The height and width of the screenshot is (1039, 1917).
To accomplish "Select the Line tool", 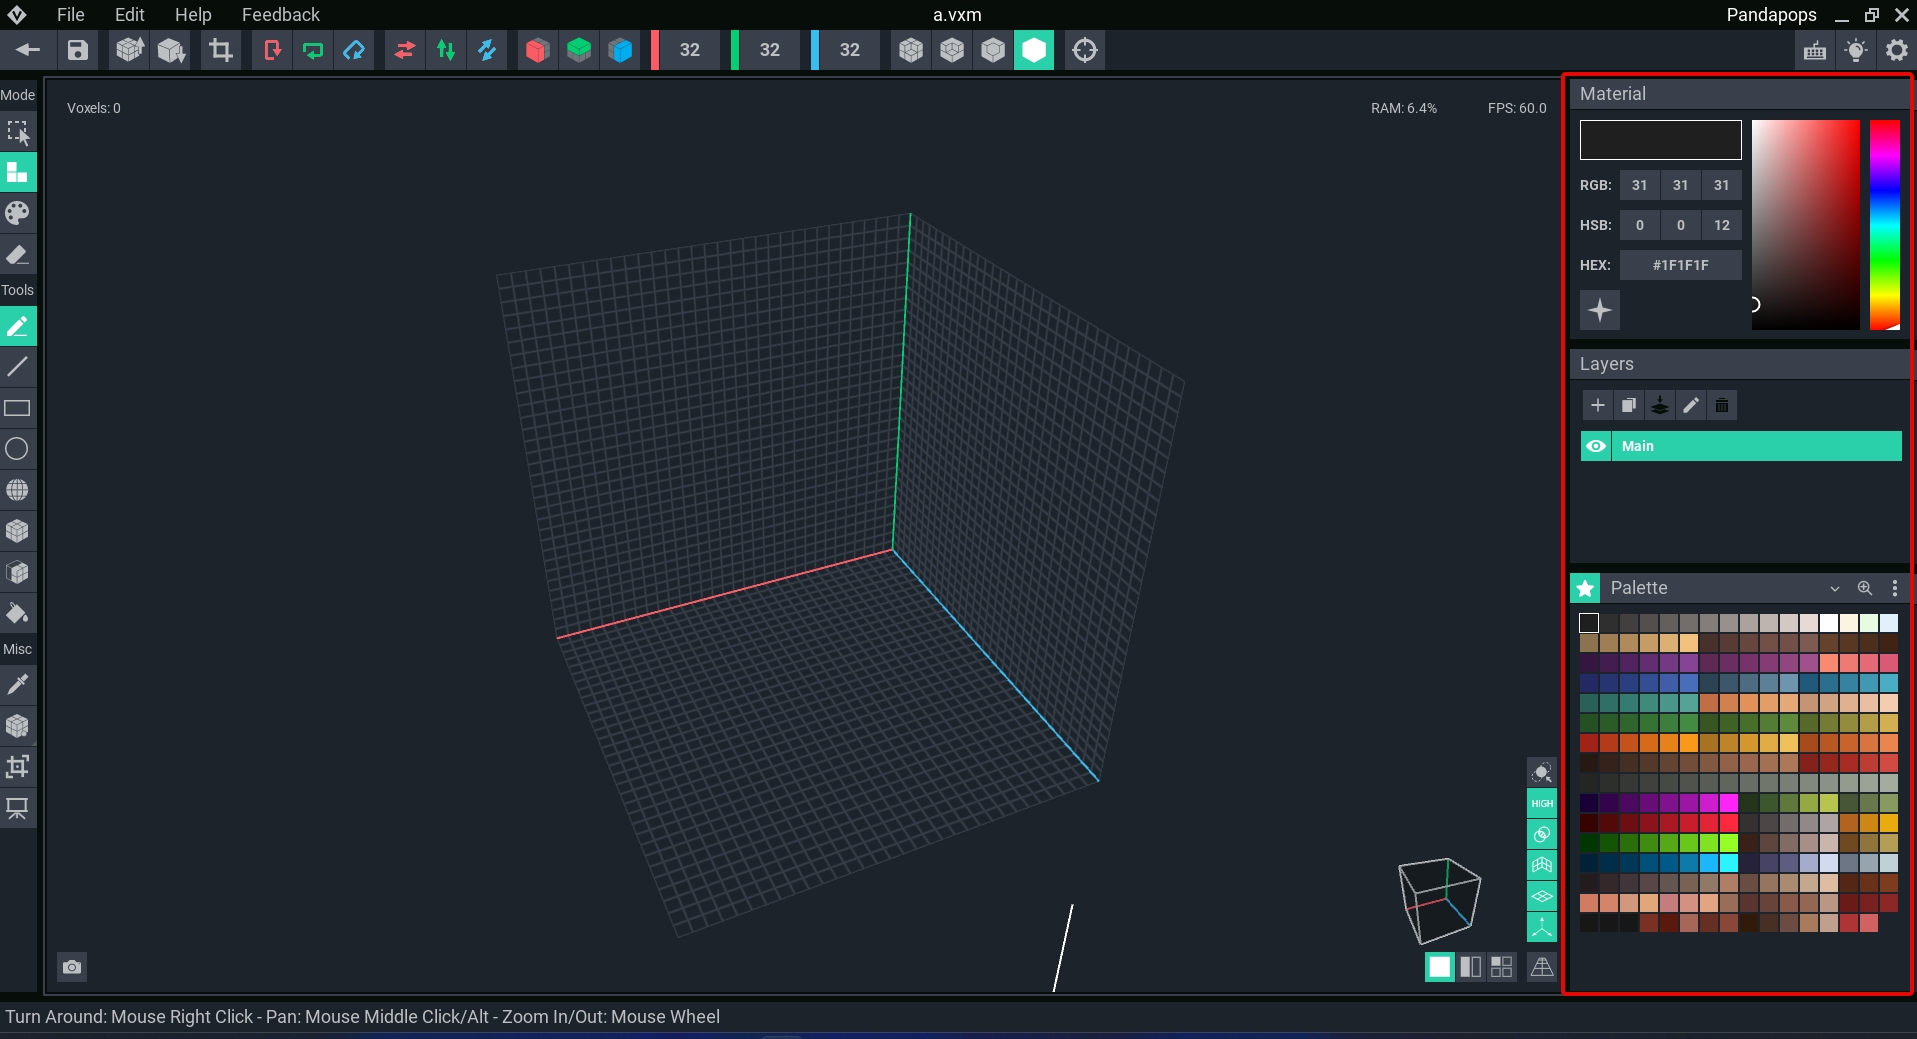I will click(x=17, y=367).
